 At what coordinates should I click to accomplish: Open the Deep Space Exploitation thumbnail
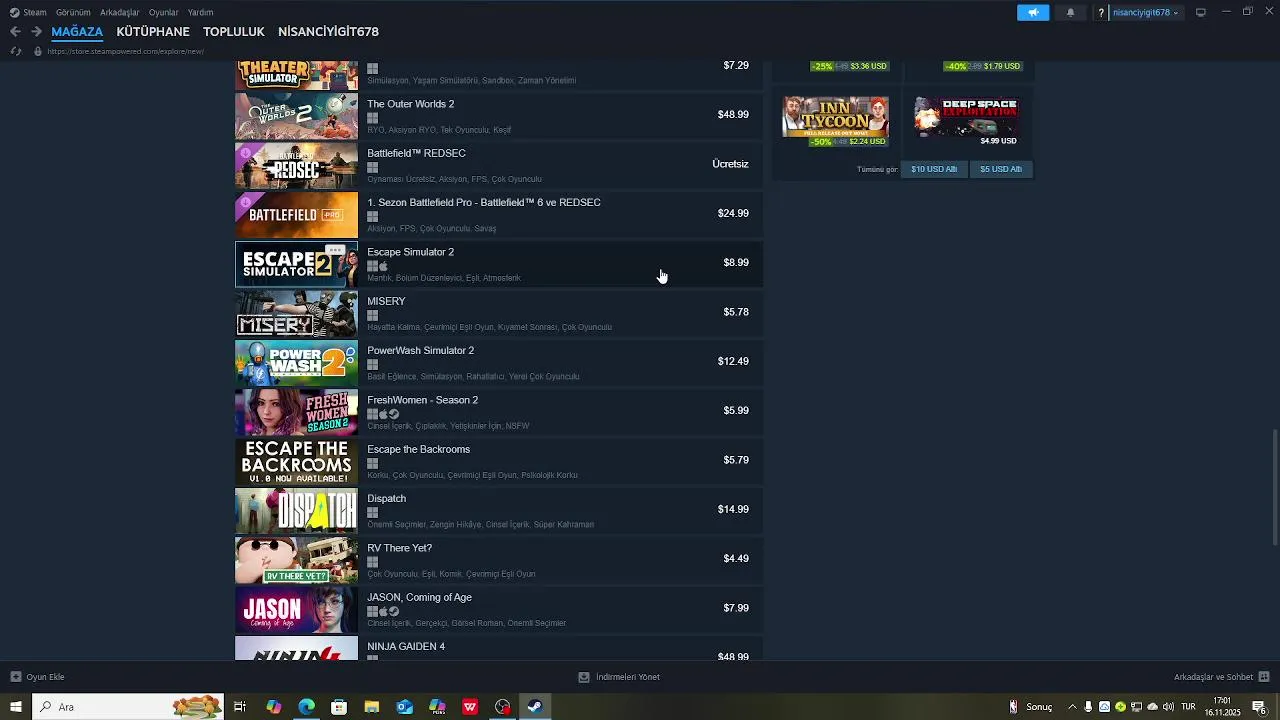click(967, 116)
